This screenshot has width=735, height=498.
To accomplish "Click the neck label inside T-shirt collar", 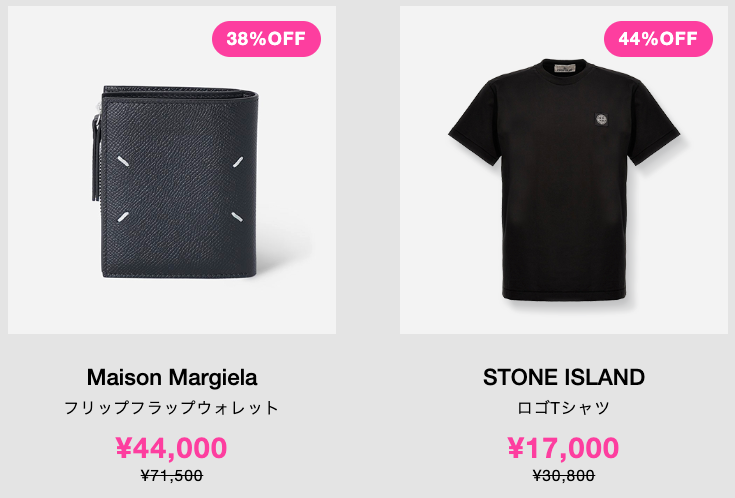I will tap(564, 68).
